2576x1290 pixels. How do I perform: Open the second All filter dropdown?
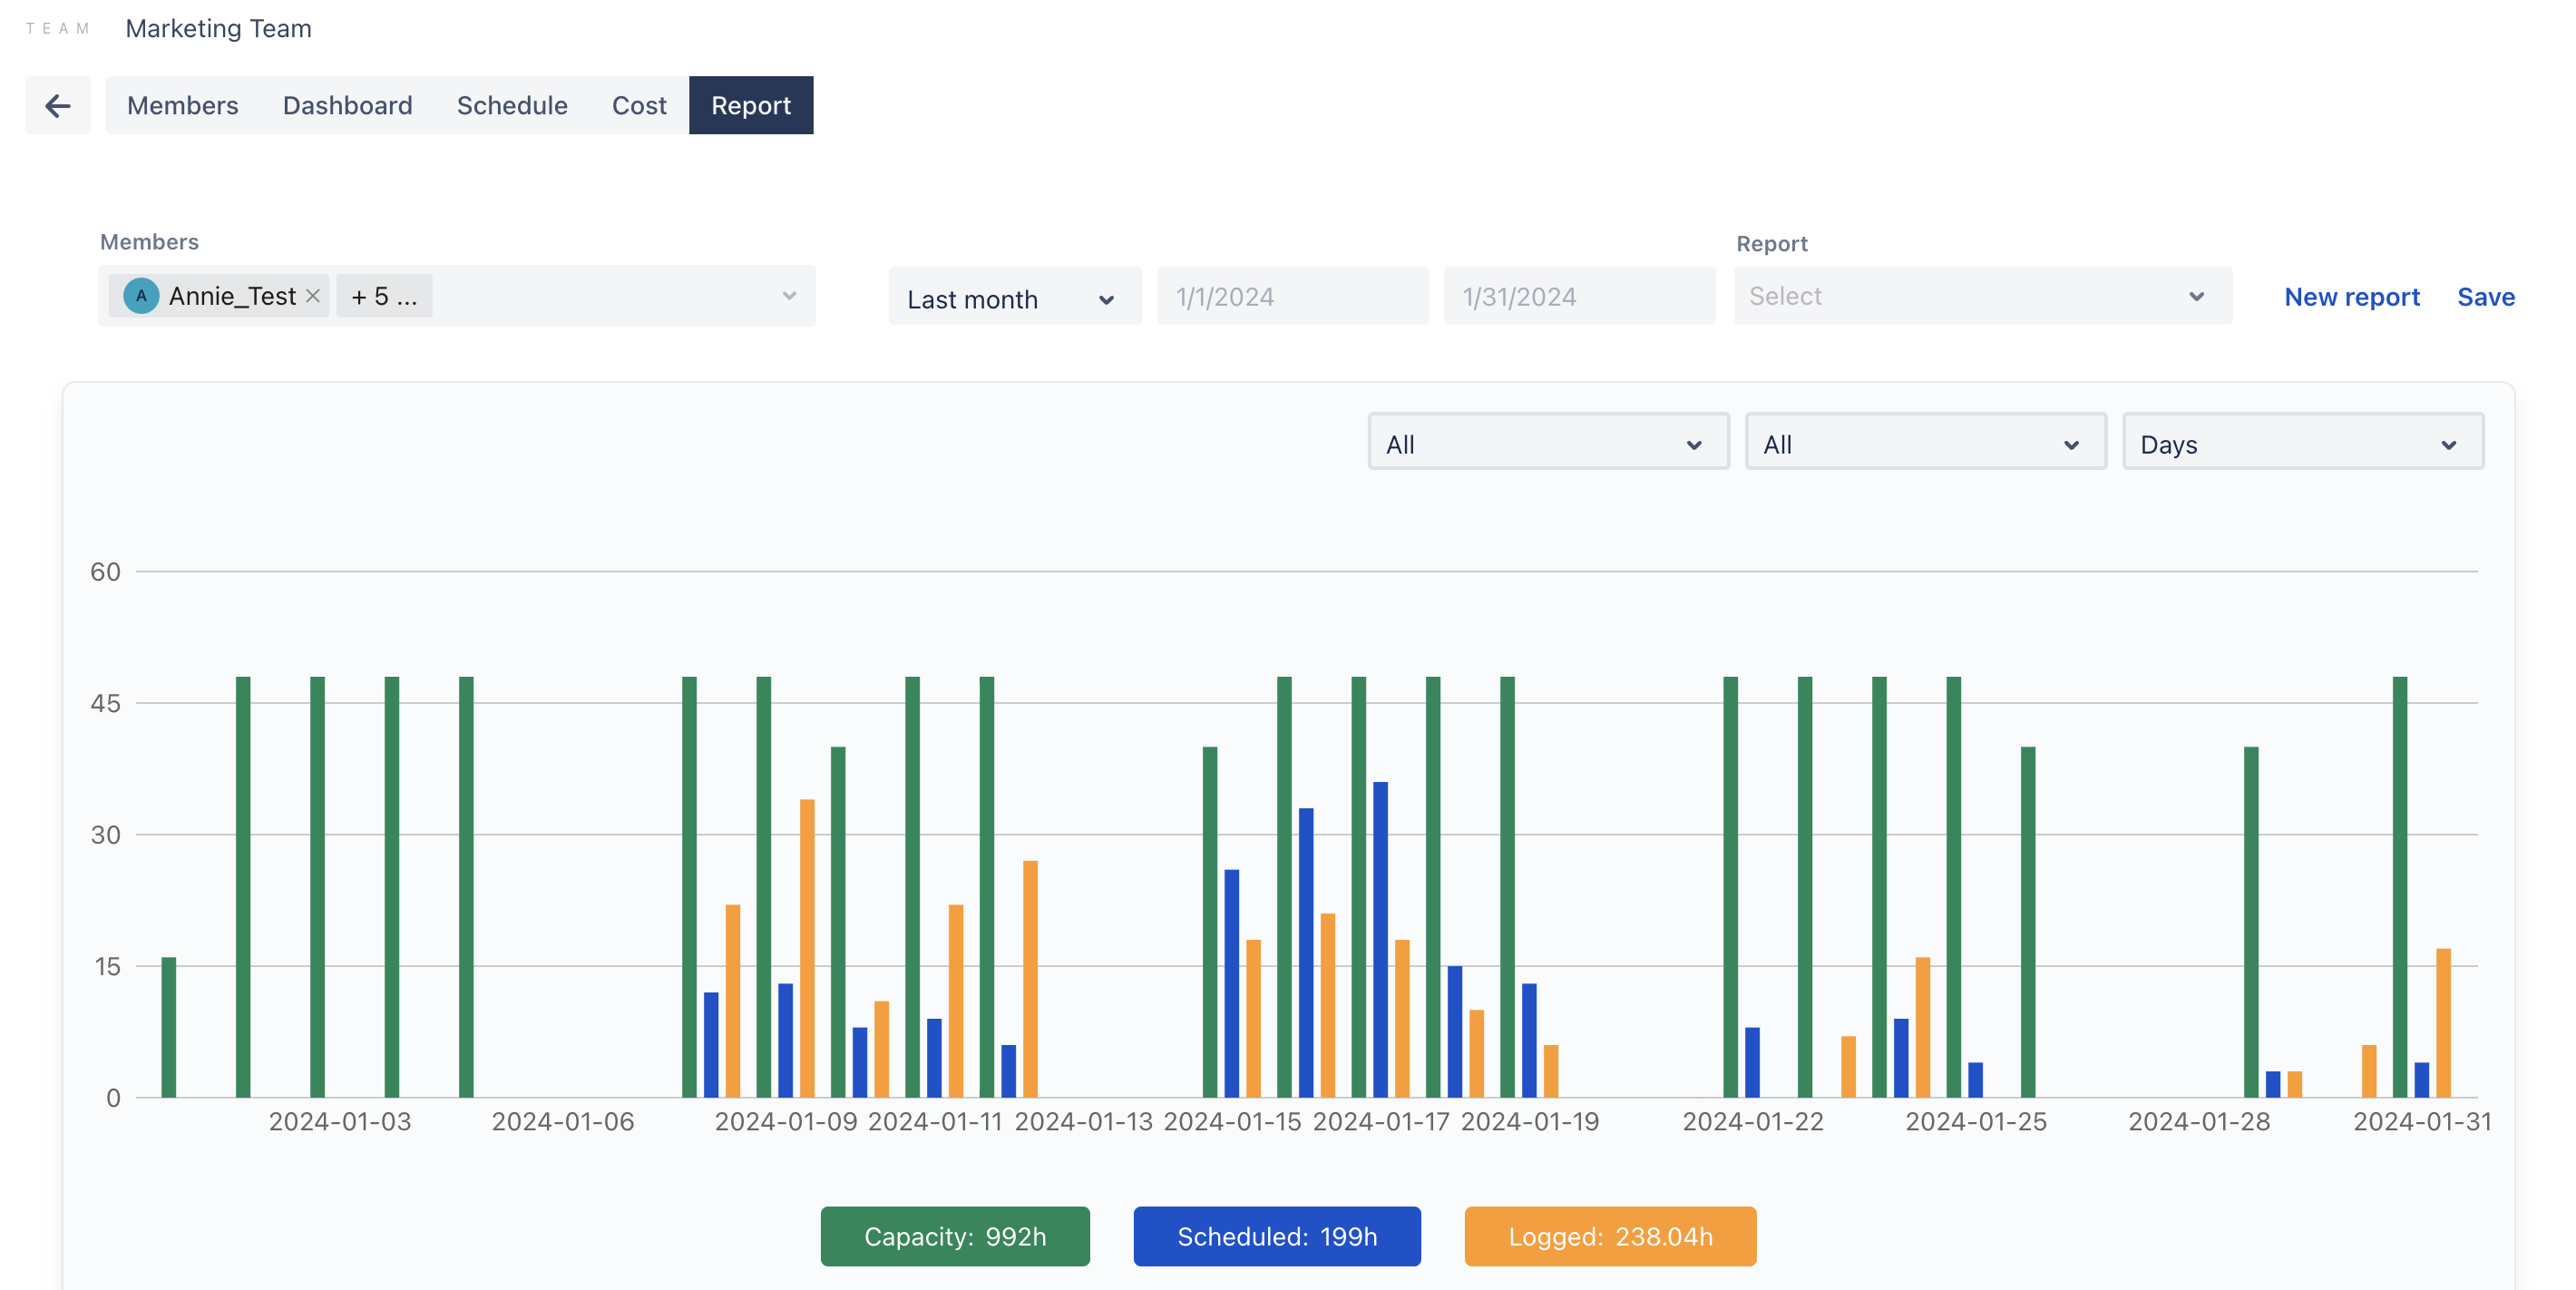1925,443
